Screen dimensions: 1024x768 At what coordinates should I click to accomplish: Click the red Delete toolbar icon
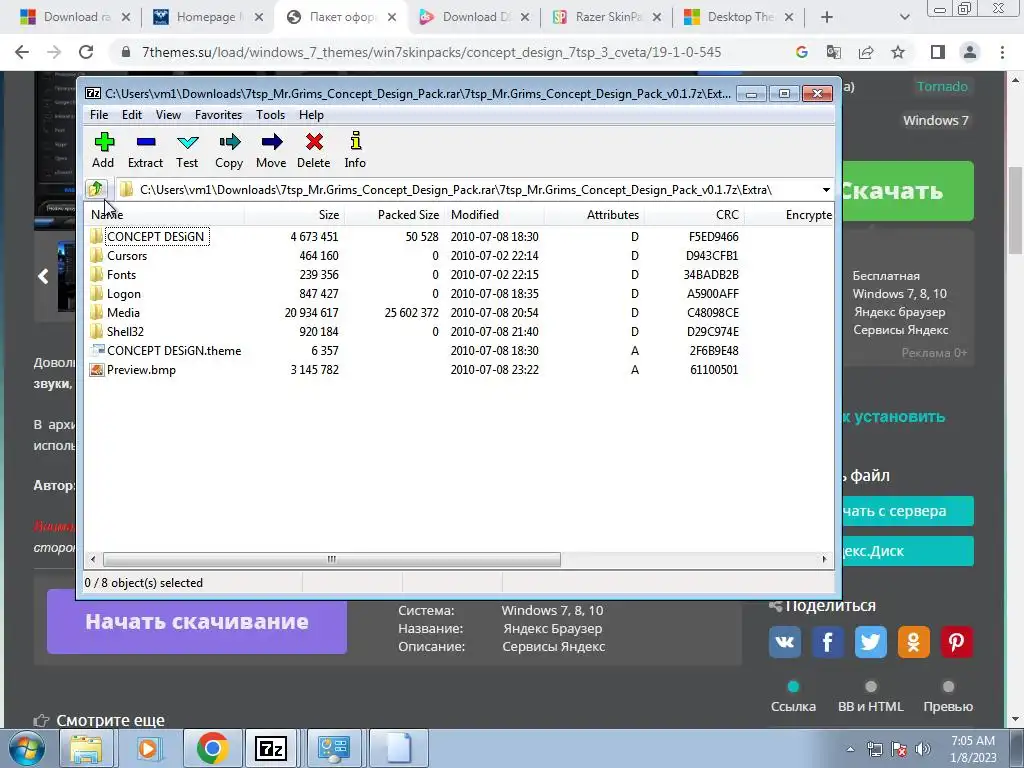pos(314,142)
